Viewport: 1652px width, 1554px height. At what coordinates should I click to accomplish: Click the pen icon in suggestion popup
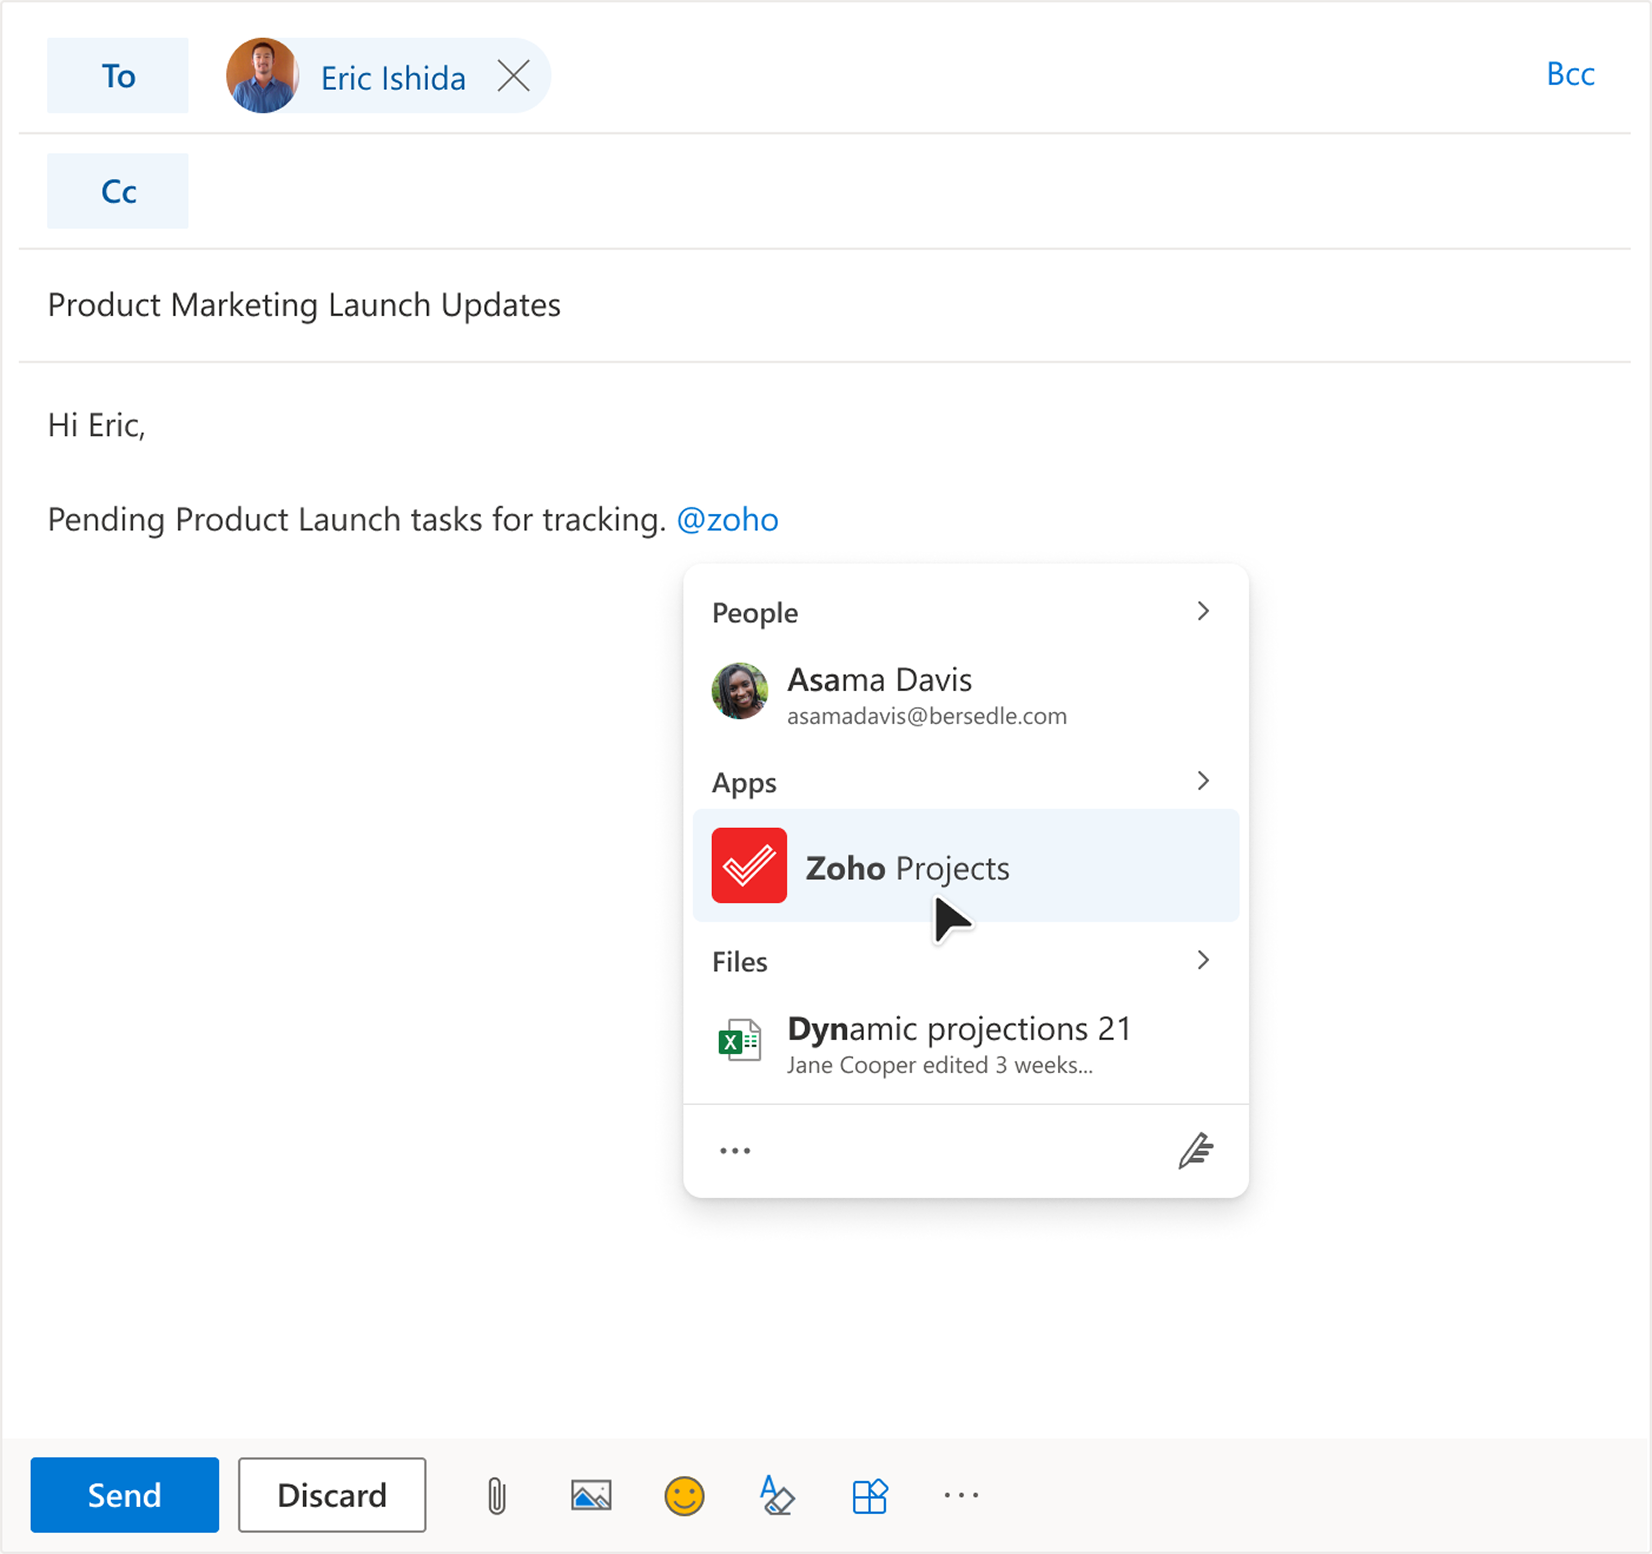1195,1151
